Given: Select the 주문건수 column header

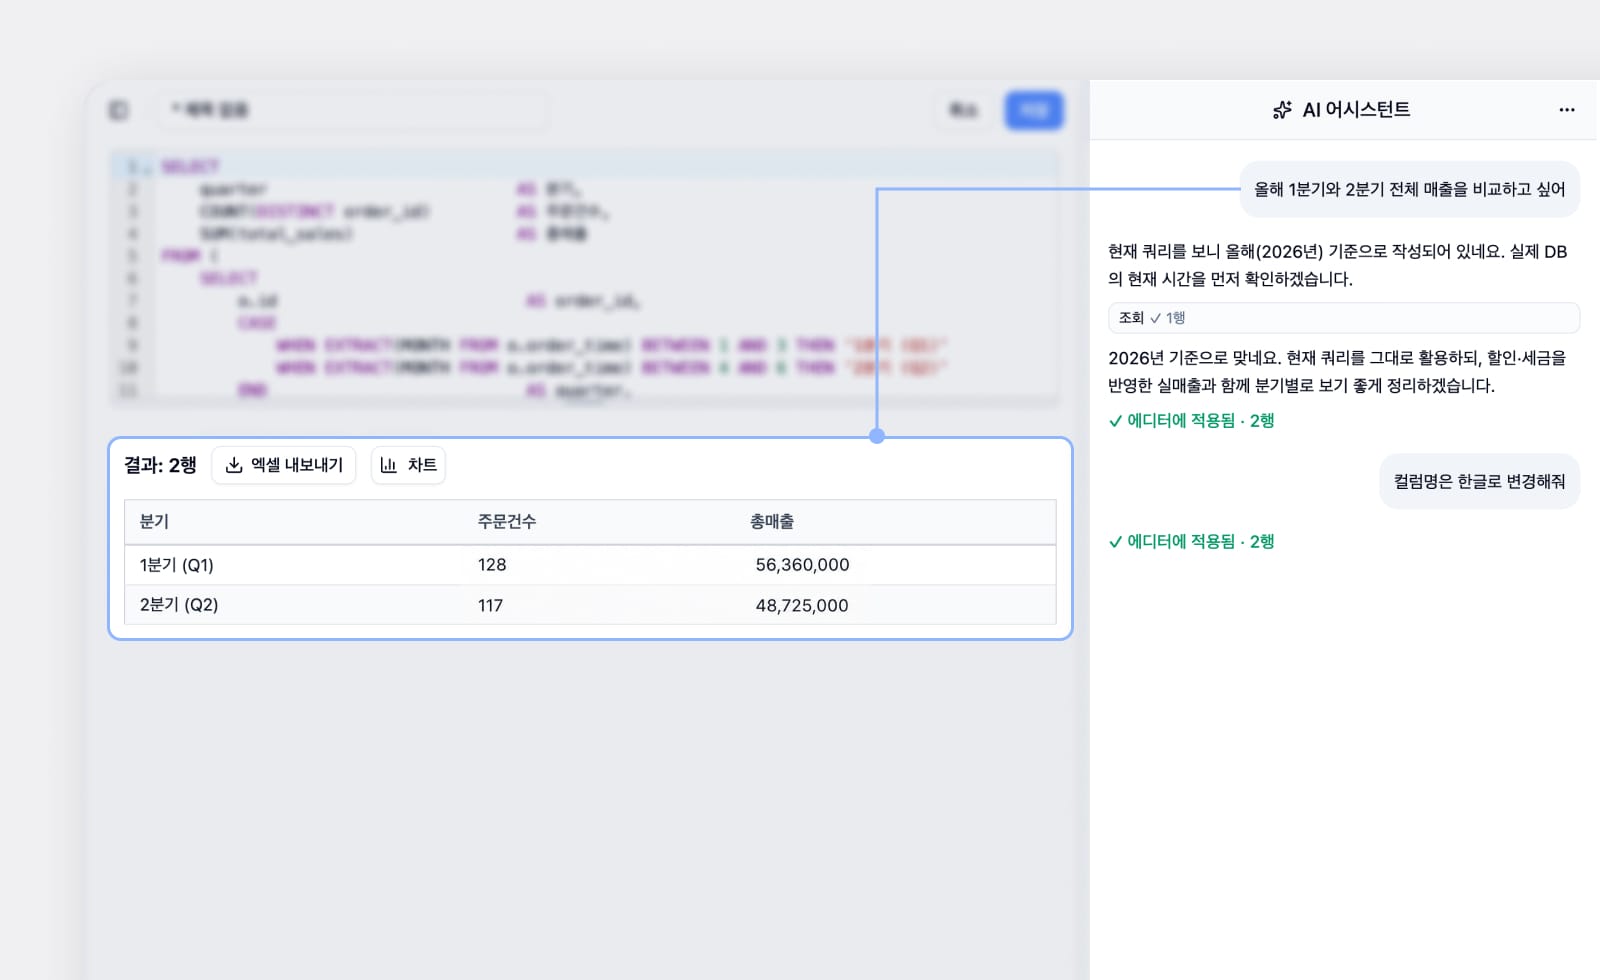Looking at the screenshot, I should 507,522.
